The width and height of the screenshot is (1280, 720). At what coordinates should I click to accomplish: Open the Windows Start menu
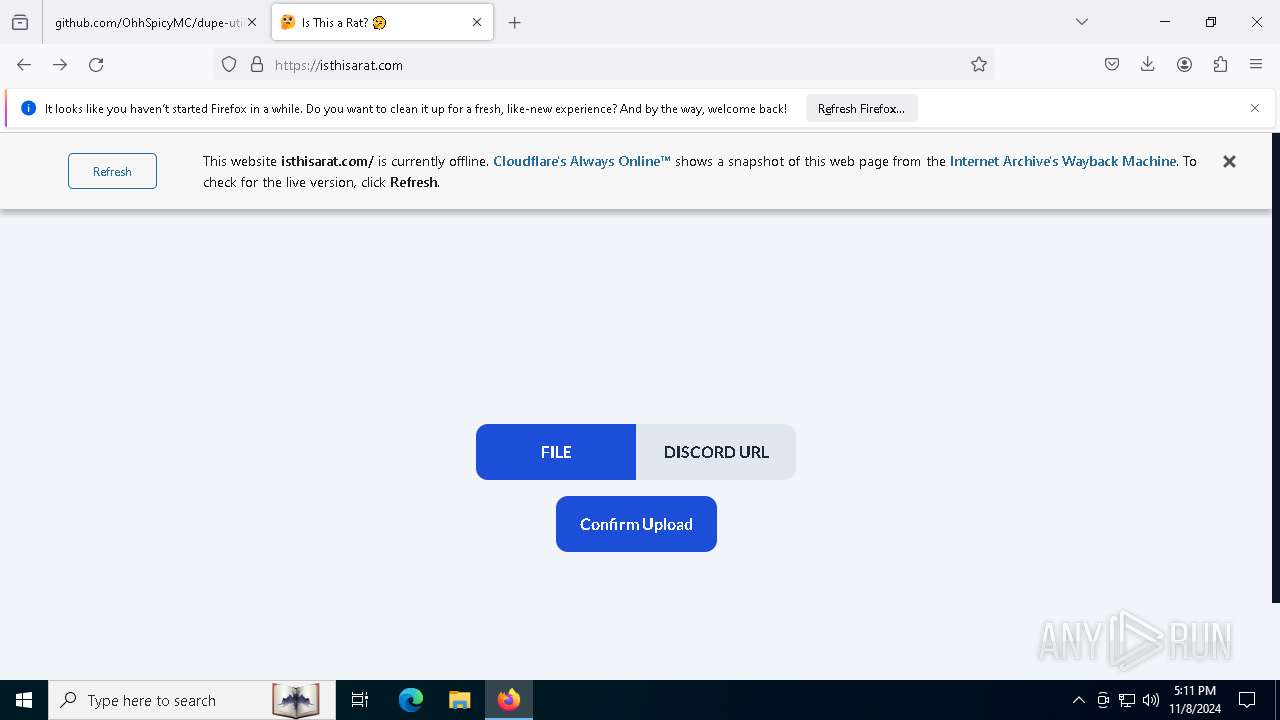pos(24,700)
